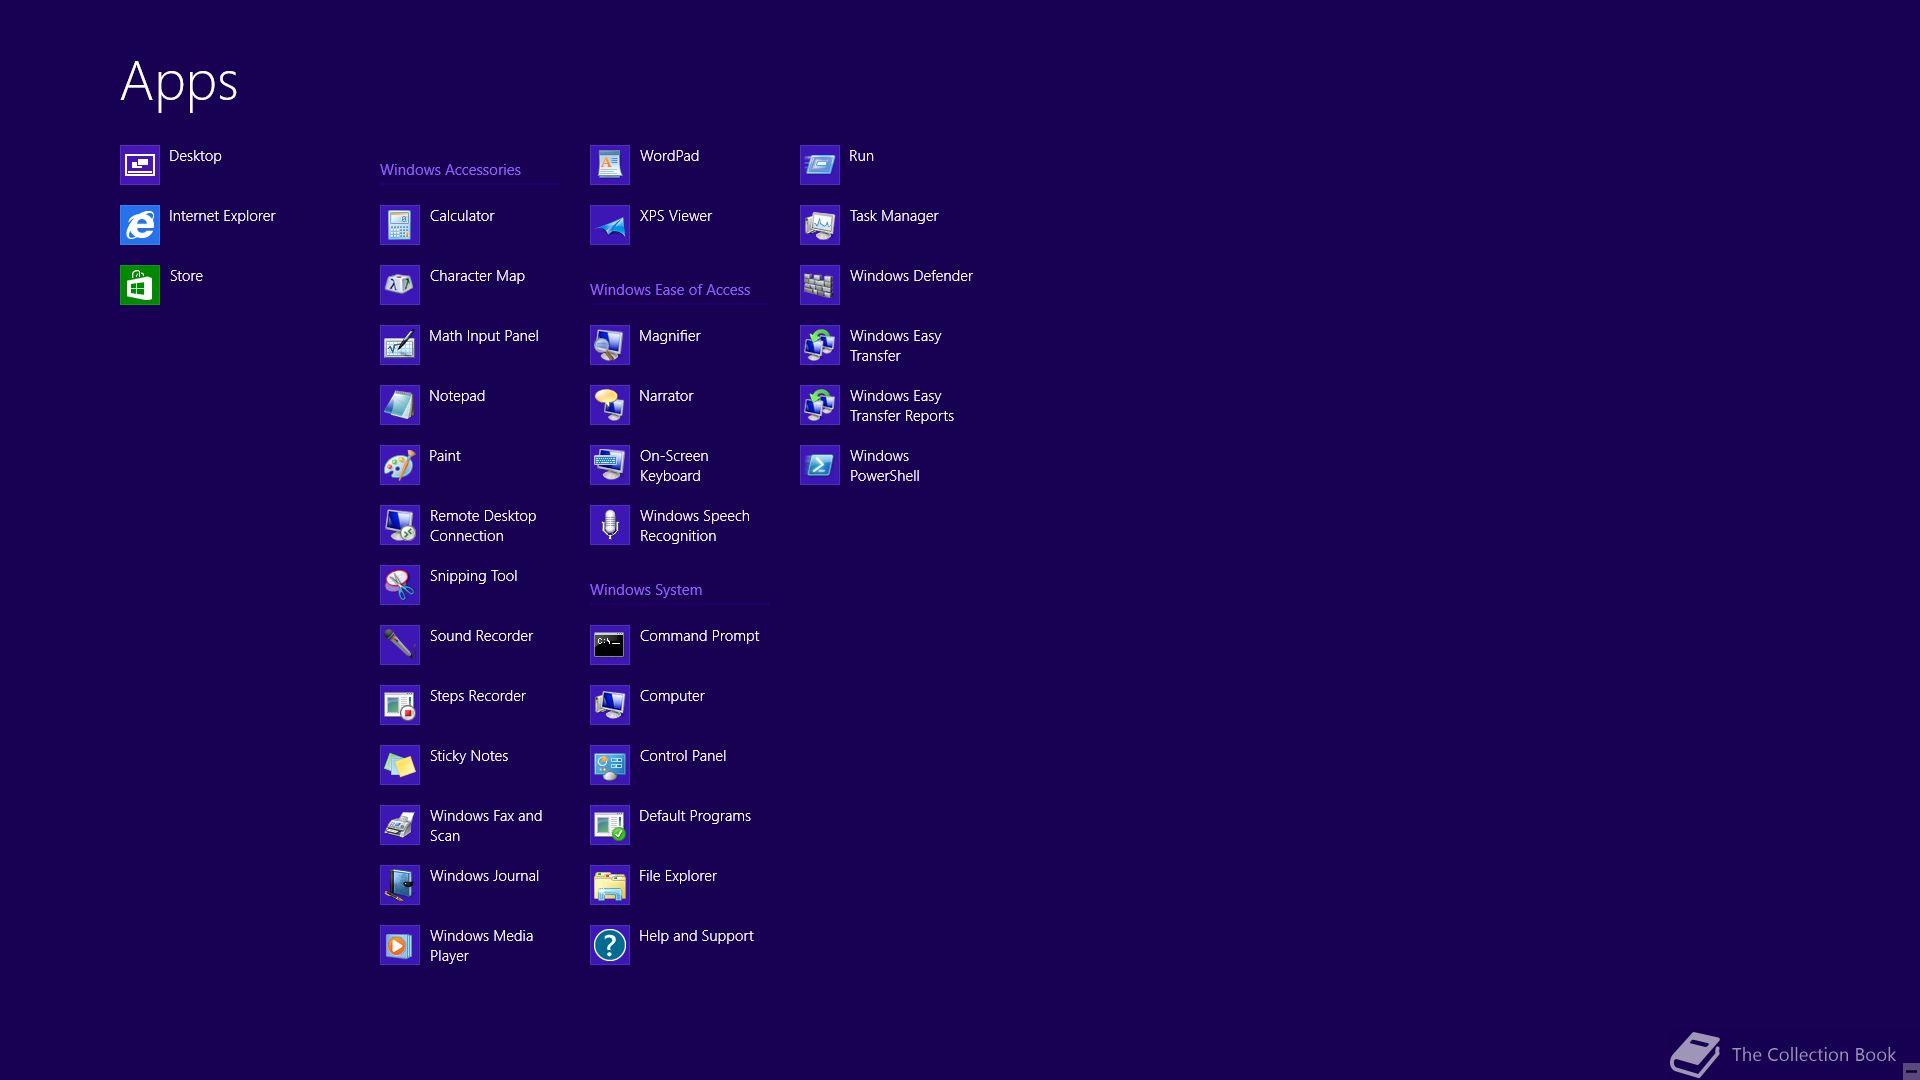
Task: Click the Internet Explorer icon
Action: (140, 225)
